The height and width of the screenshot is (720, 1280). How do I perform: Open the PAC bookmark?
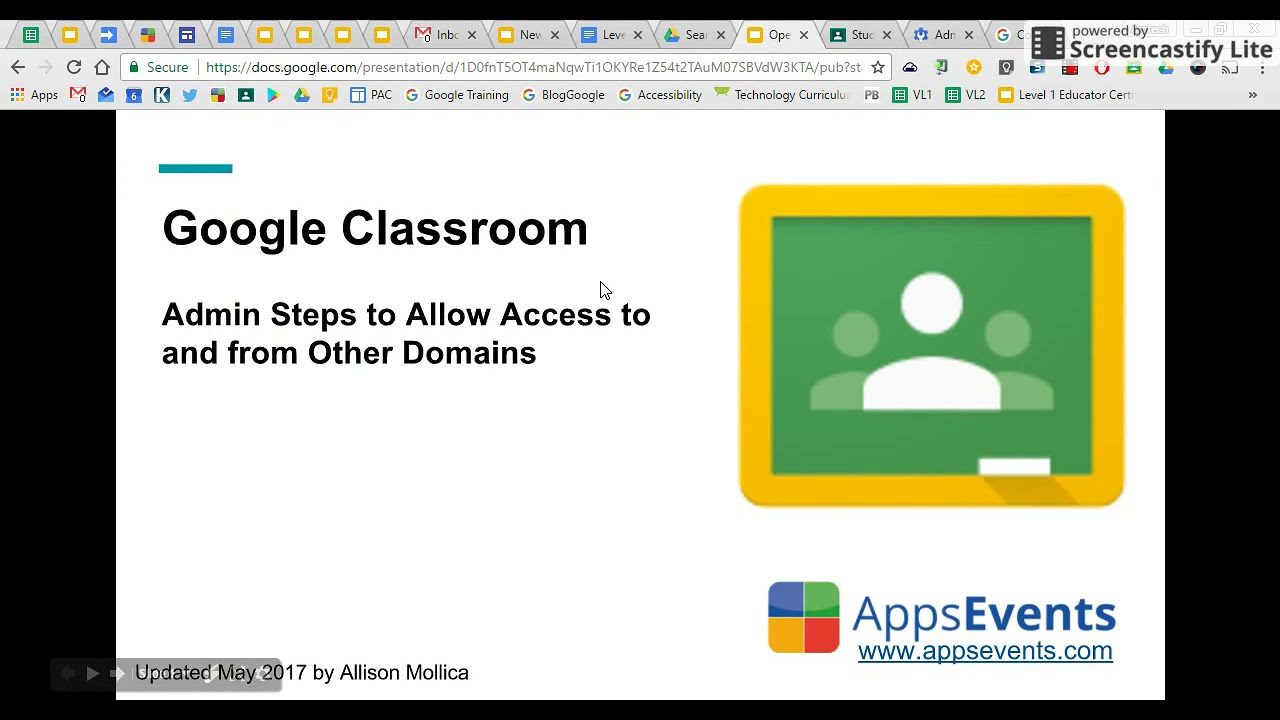371,95
